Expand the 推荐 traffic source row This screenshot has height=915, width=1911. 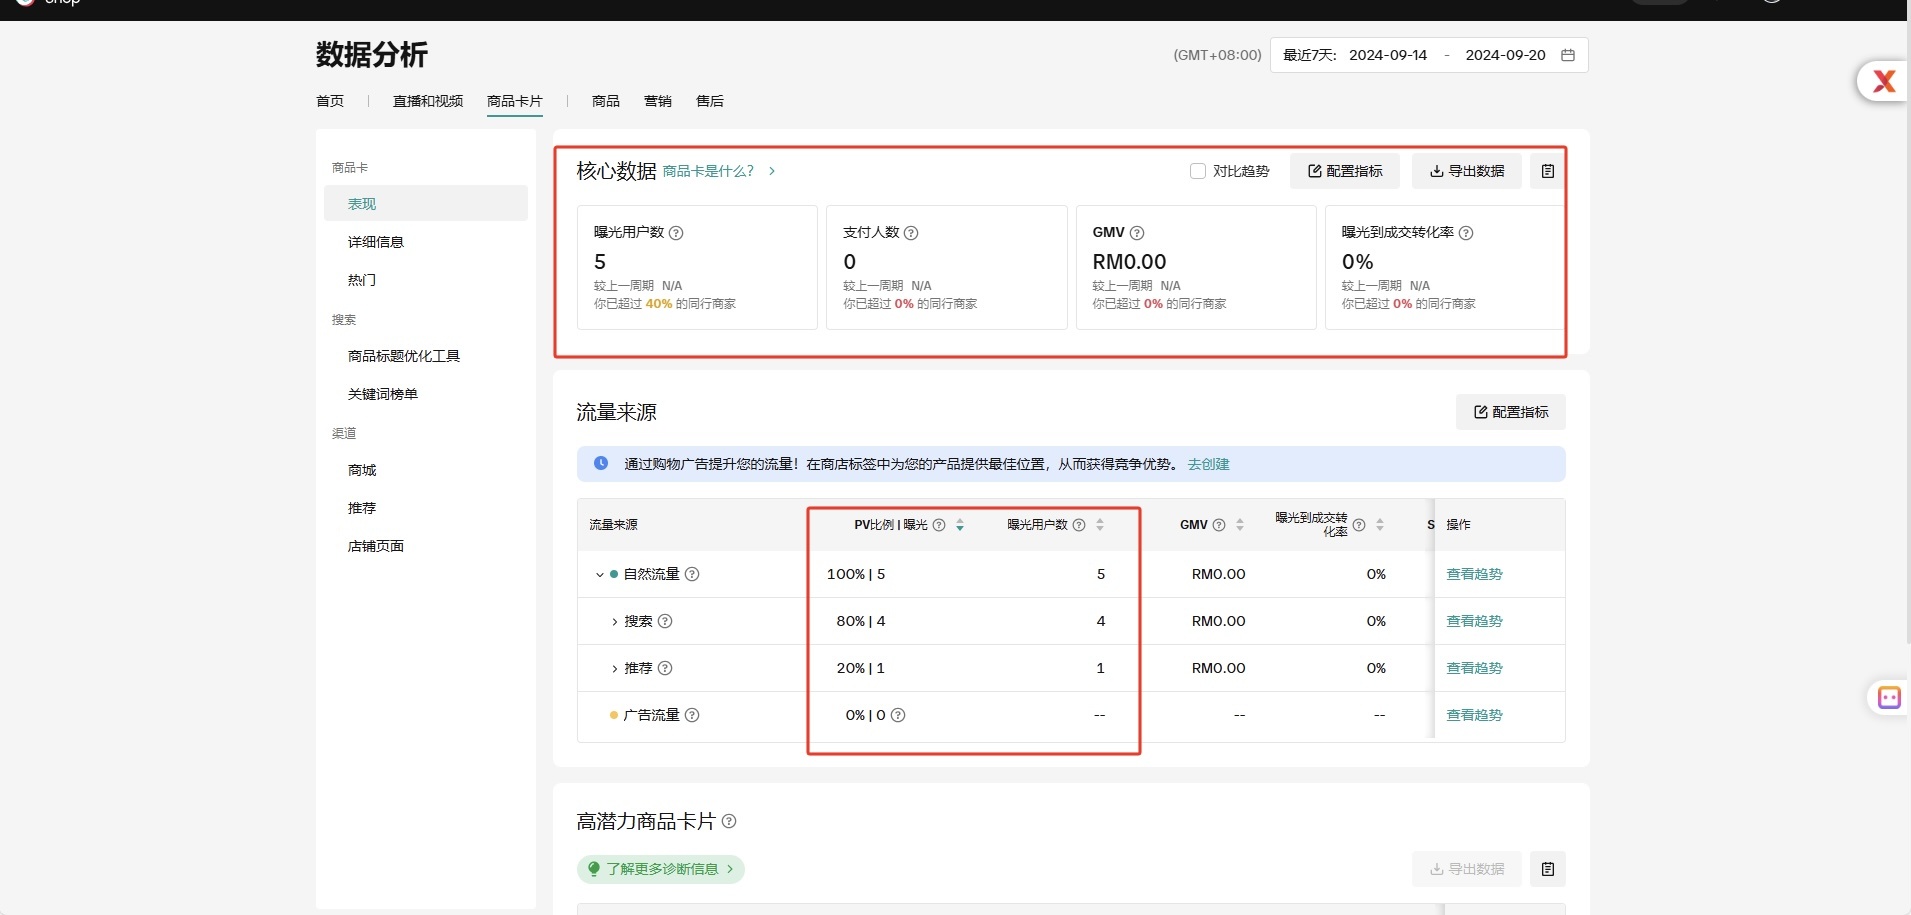(614, 669)
